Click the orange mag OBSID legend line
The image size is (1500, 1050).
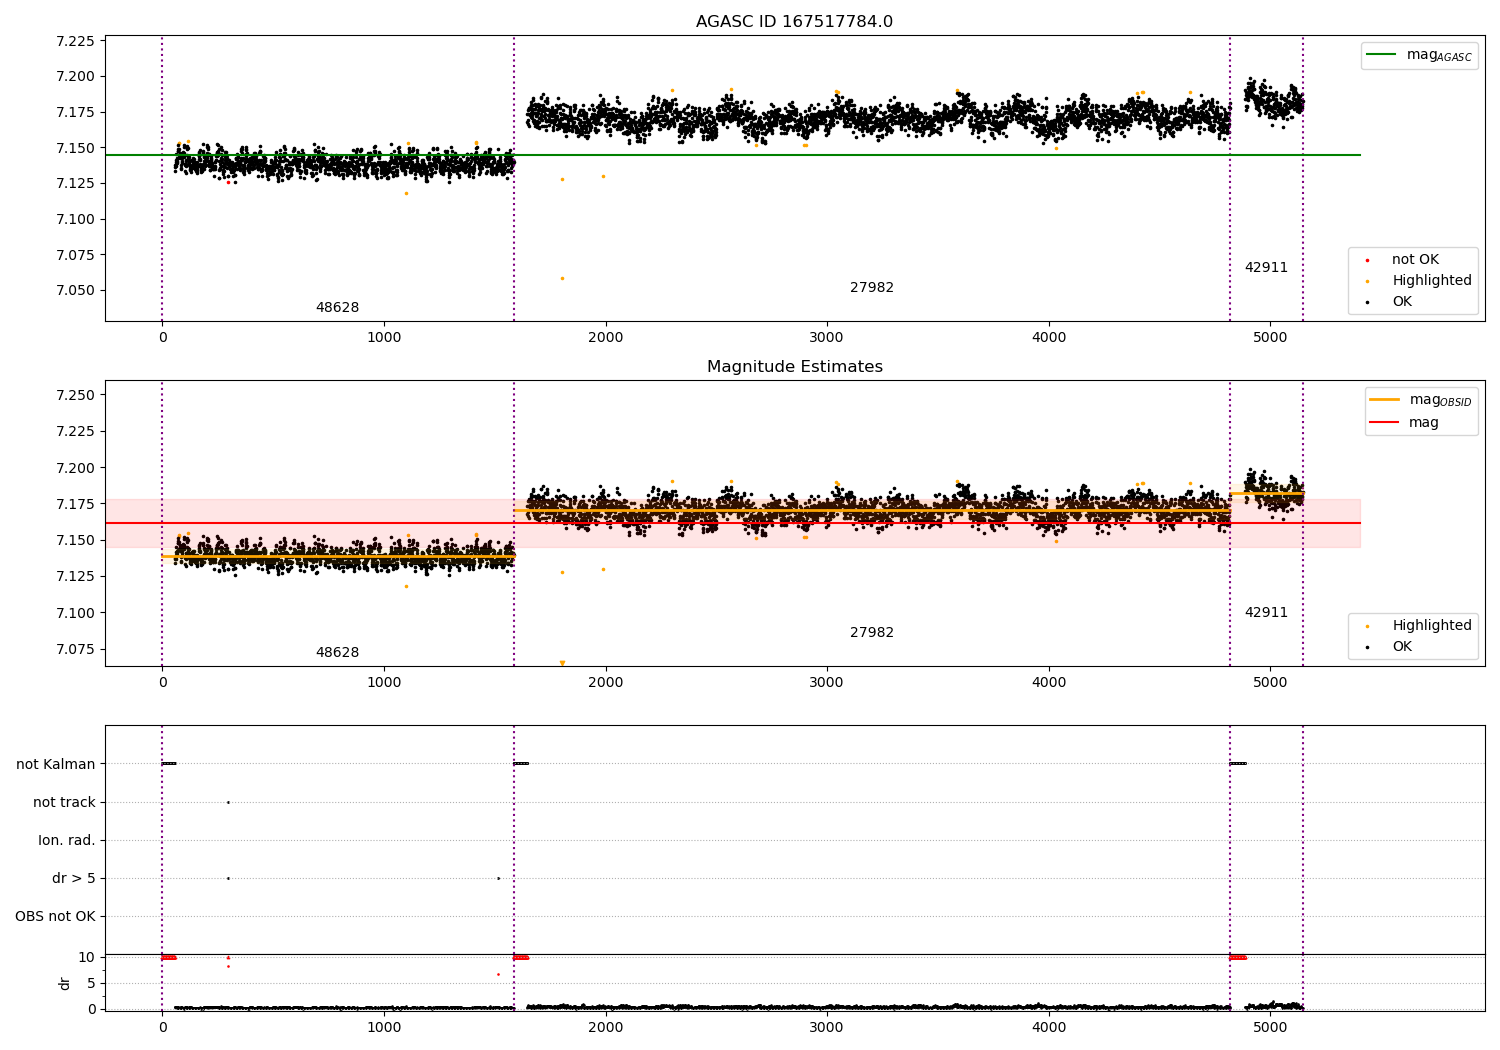[1384, 400]
